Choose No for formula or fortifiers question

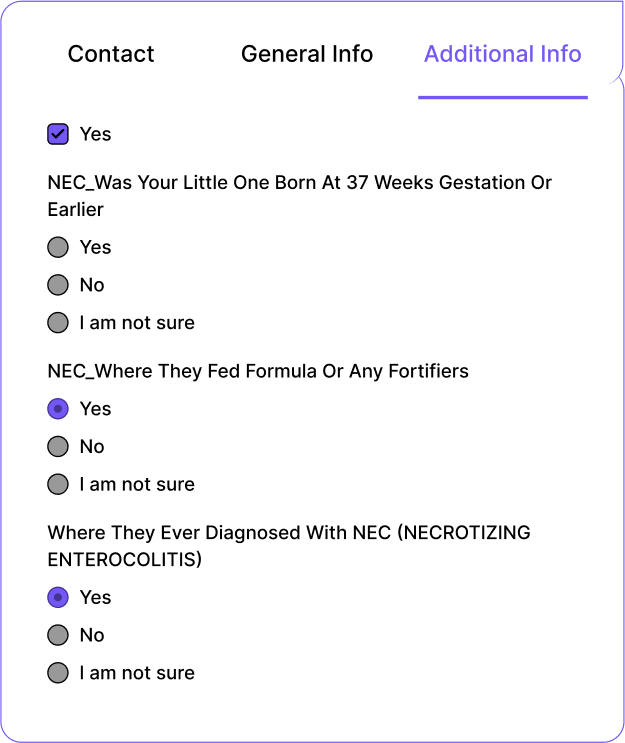[58, 447]
